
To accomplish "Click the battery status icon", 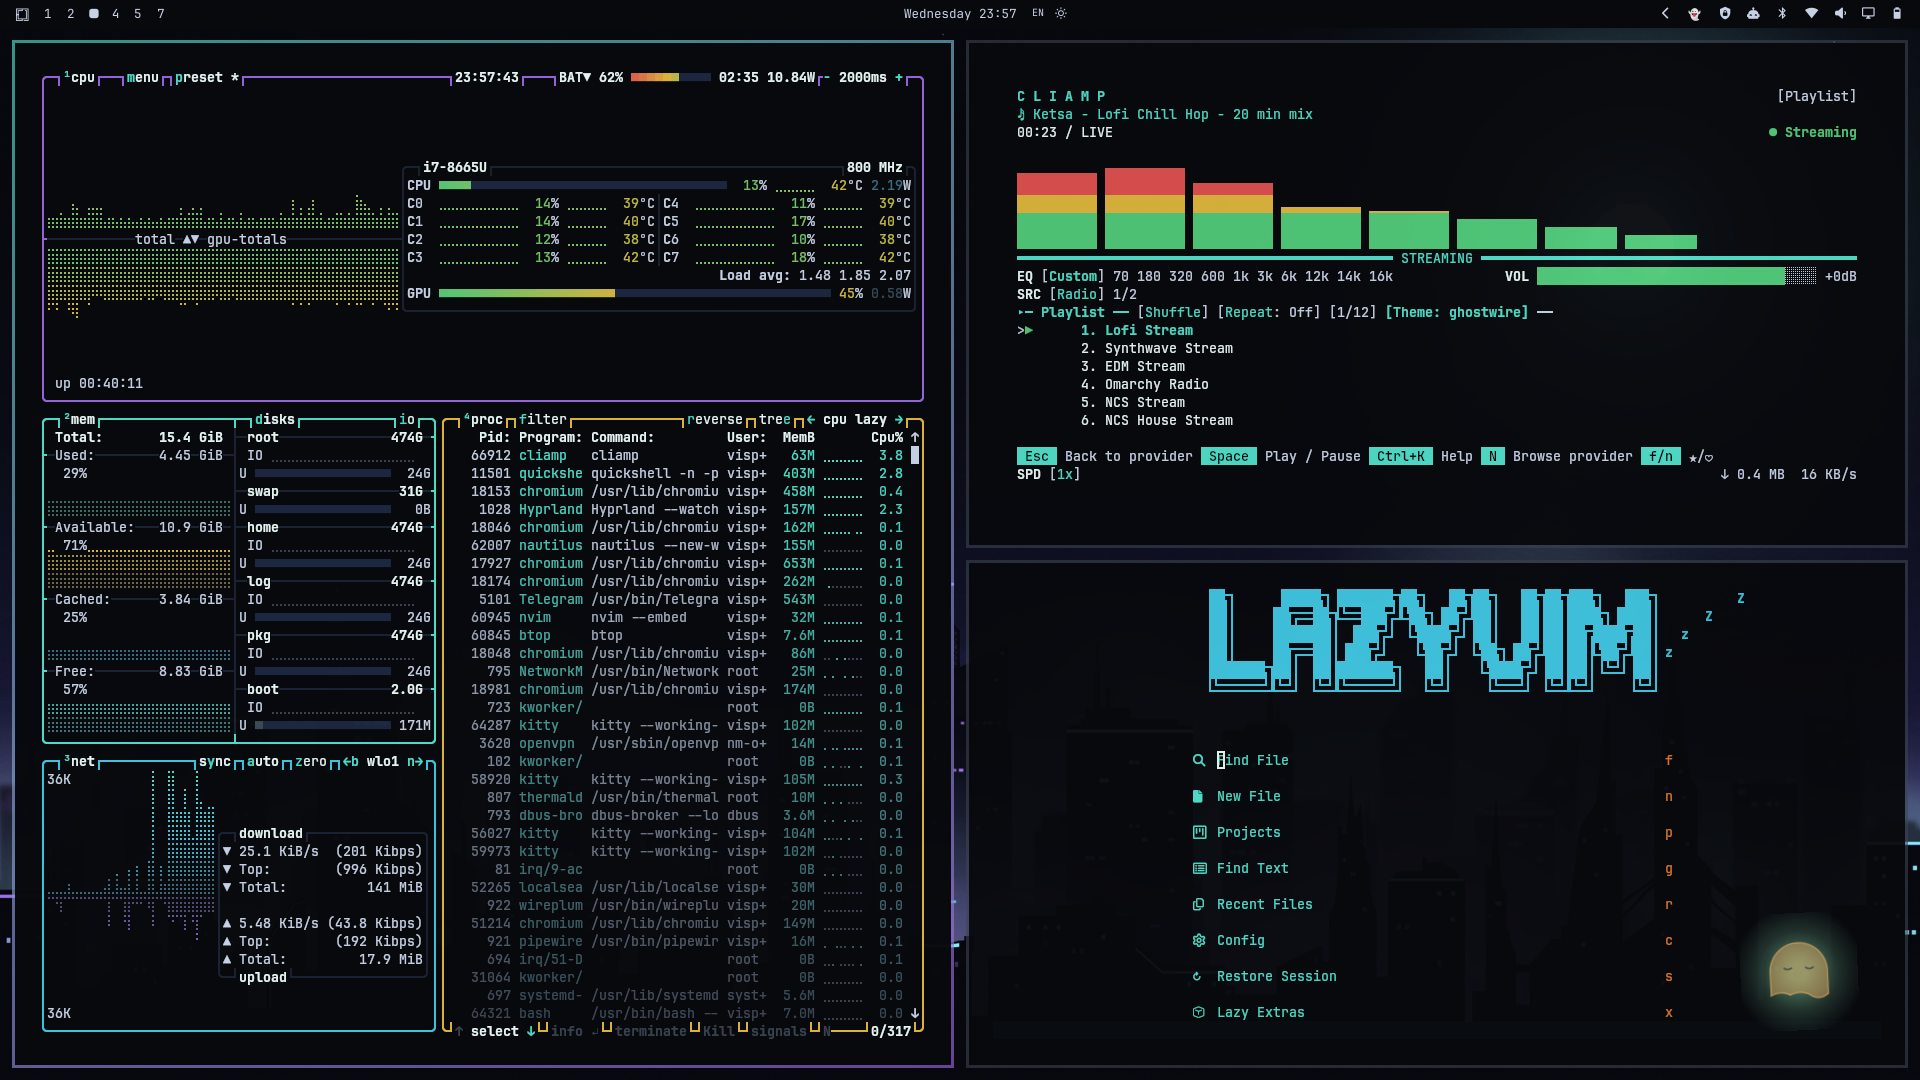I will point(1897,14).
